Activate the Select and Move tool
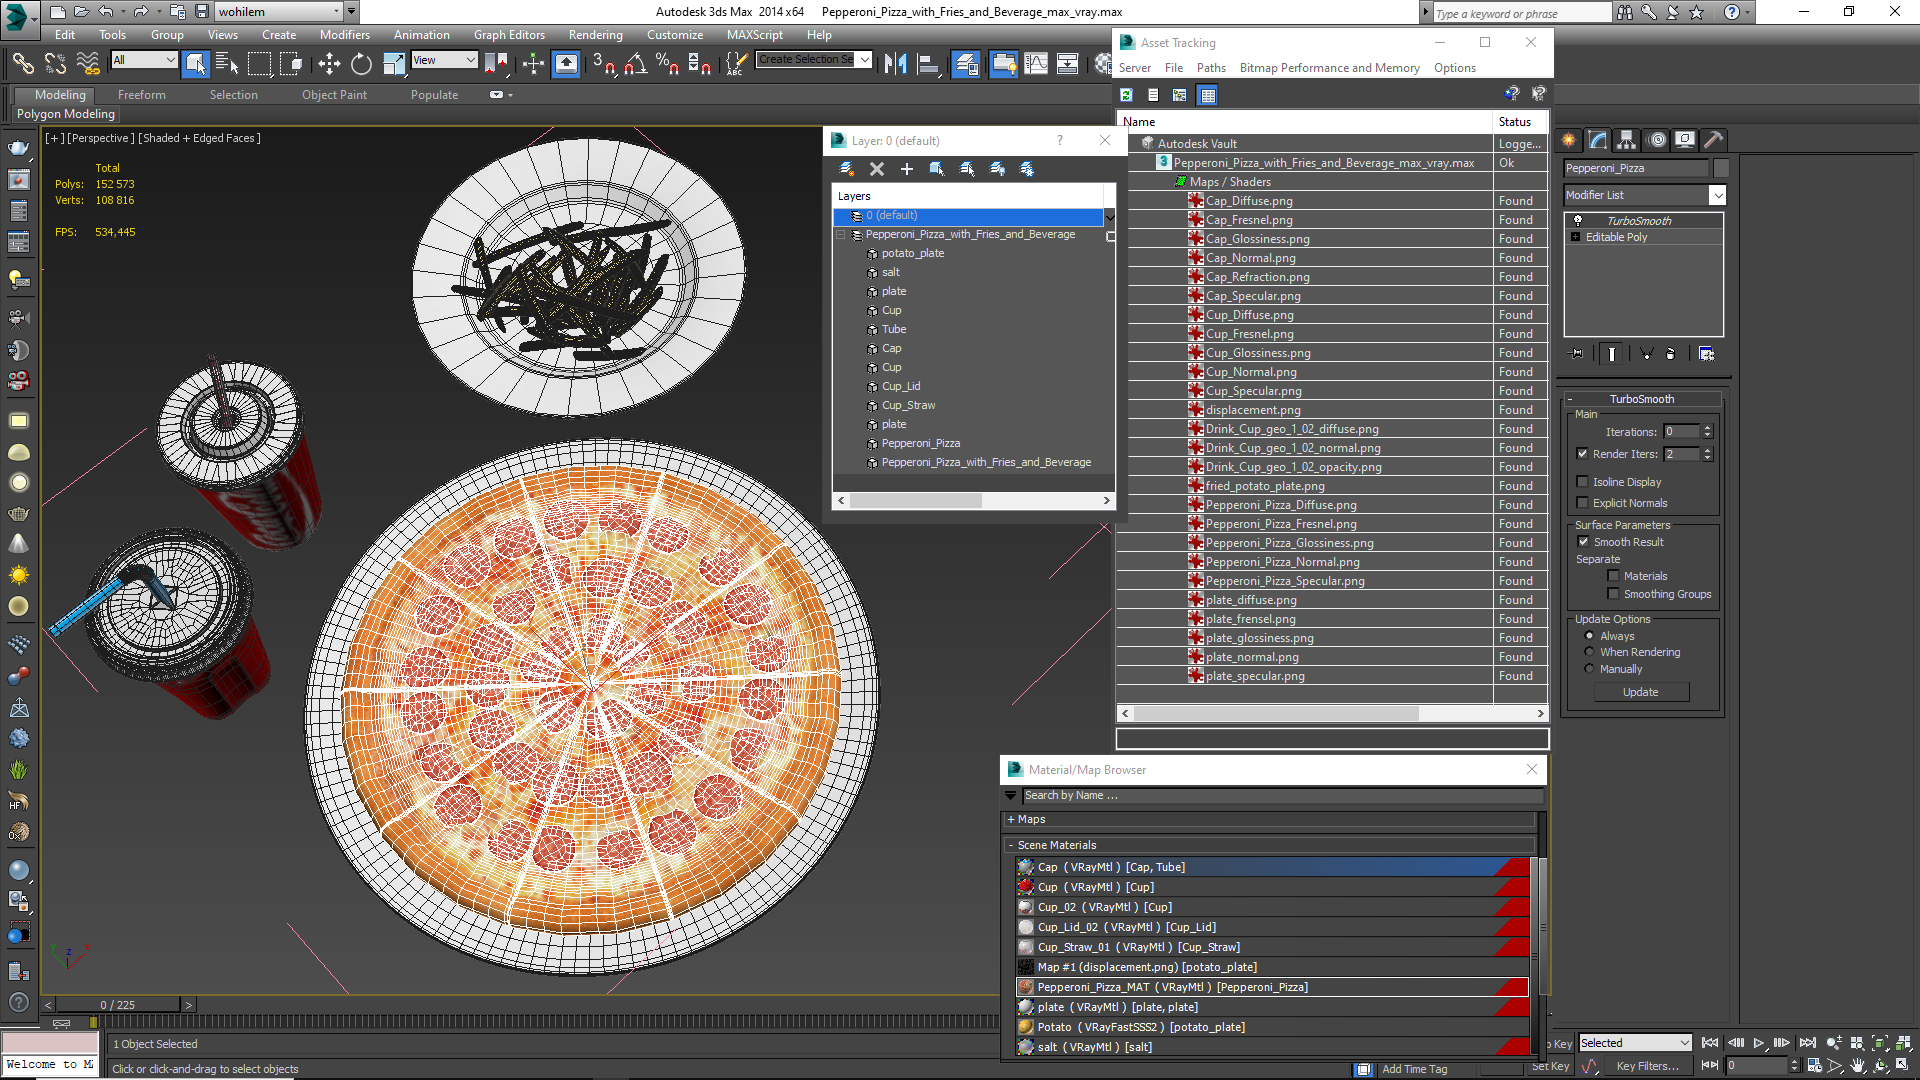 pyautogui.click(x=329, y=64)
